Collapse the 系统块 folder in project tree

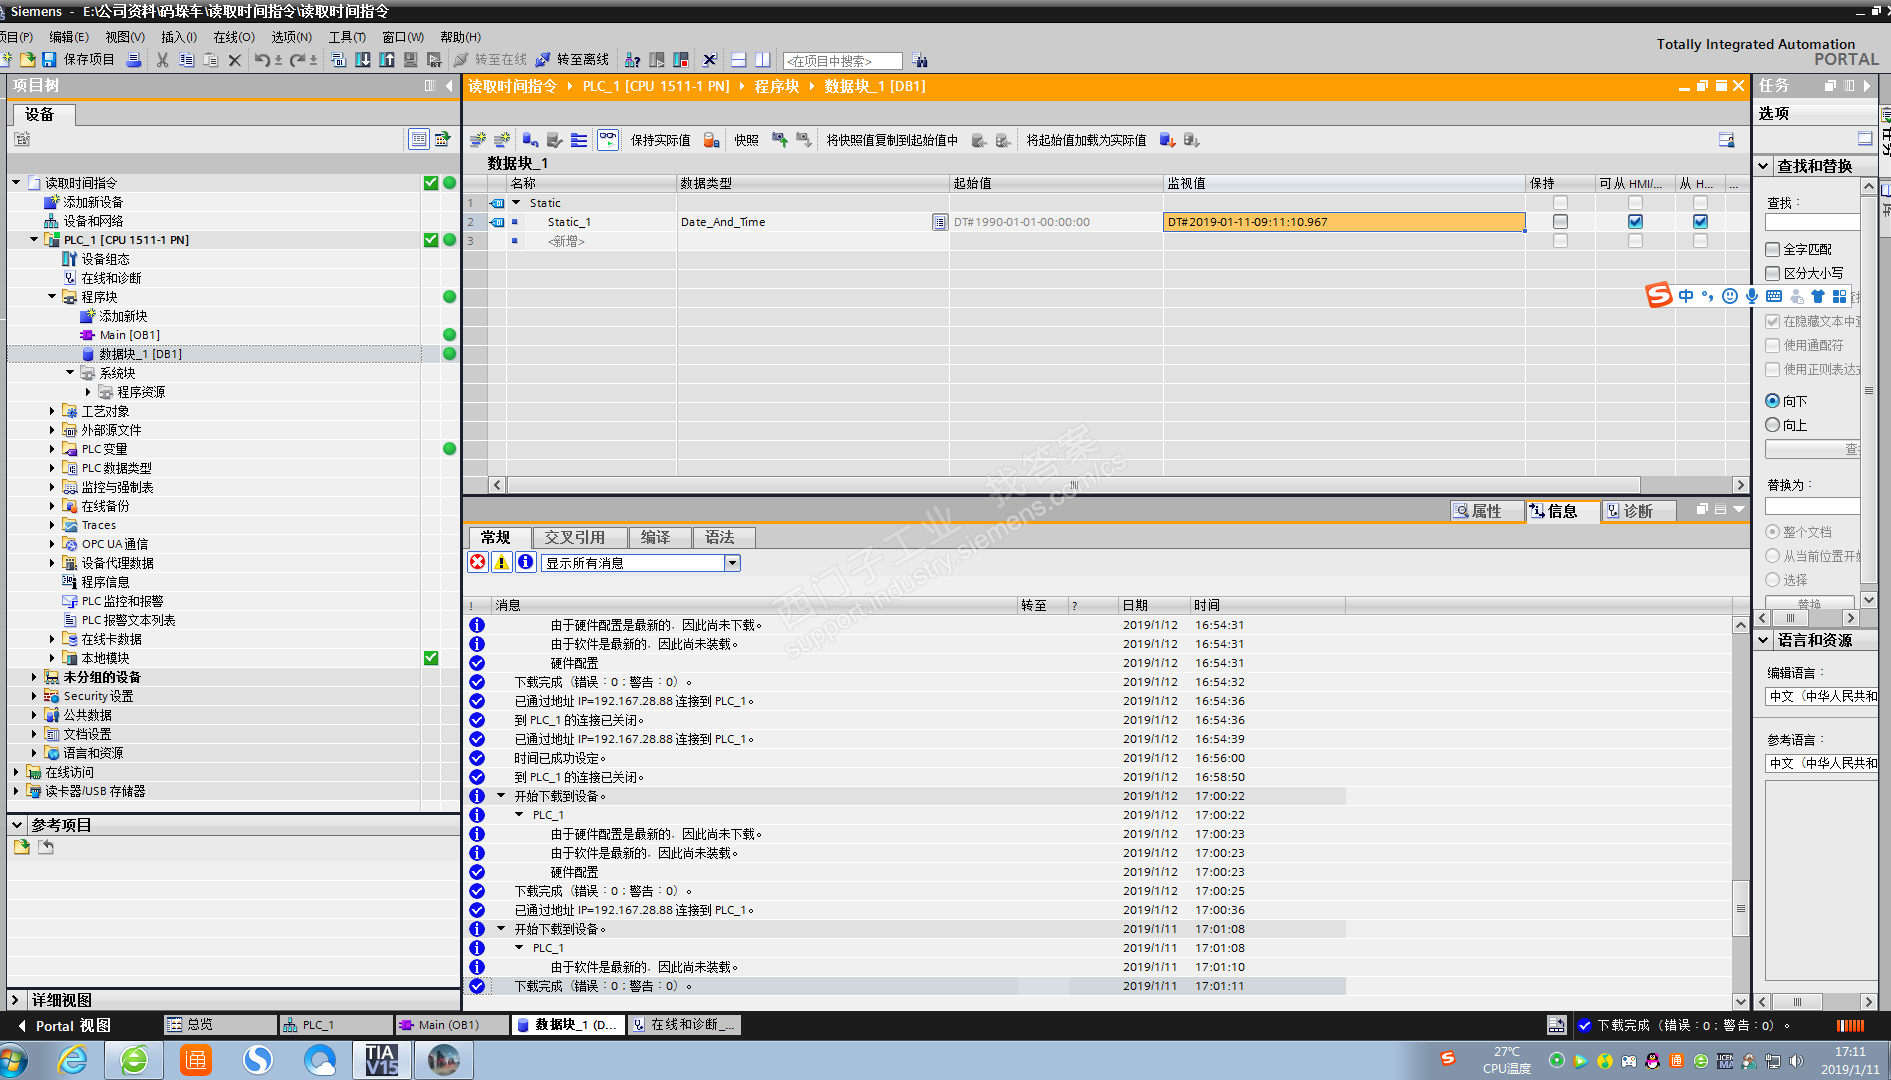70,373
